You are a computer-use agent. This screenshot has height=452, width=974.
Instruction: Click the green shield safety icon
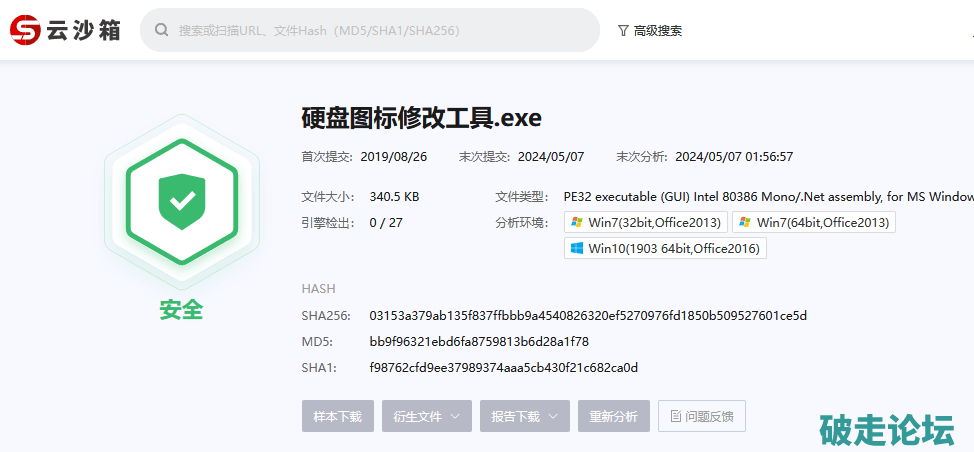(181, 201)
